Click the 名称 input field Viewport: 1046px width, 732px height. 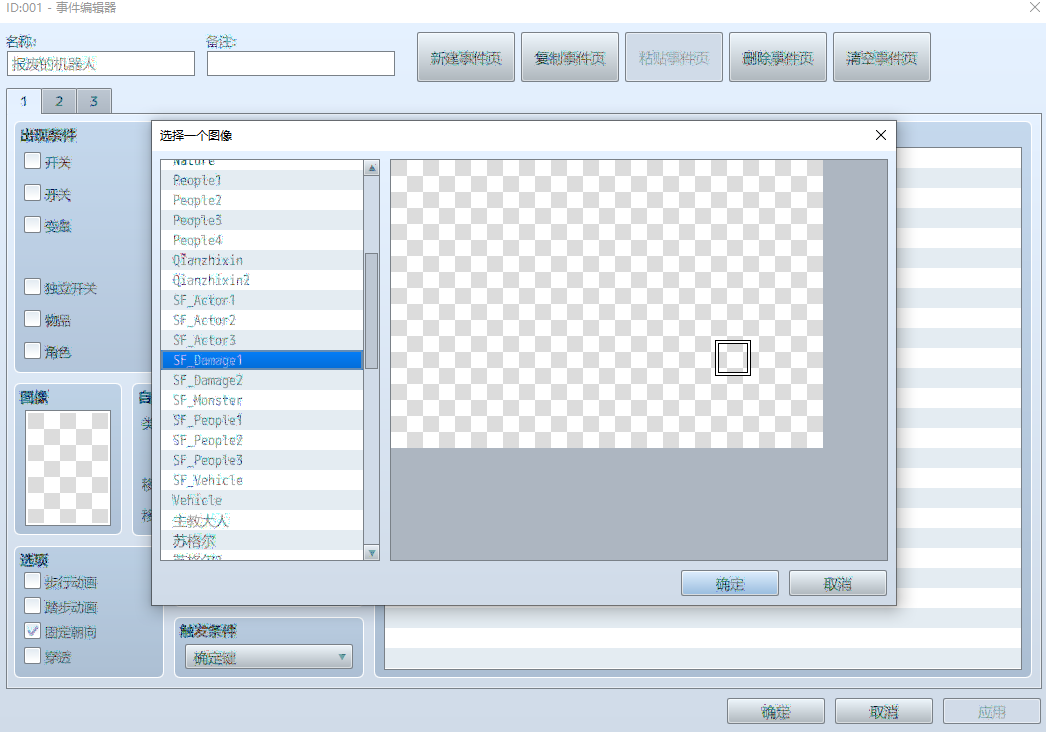point(101,63)
